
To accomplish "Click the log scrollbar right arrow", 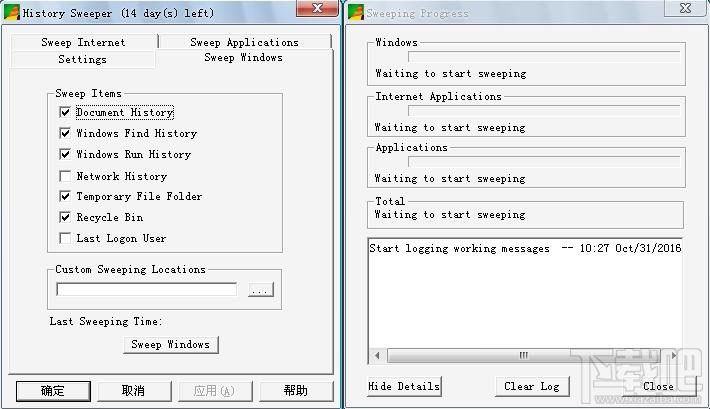I will click(673, 356).
